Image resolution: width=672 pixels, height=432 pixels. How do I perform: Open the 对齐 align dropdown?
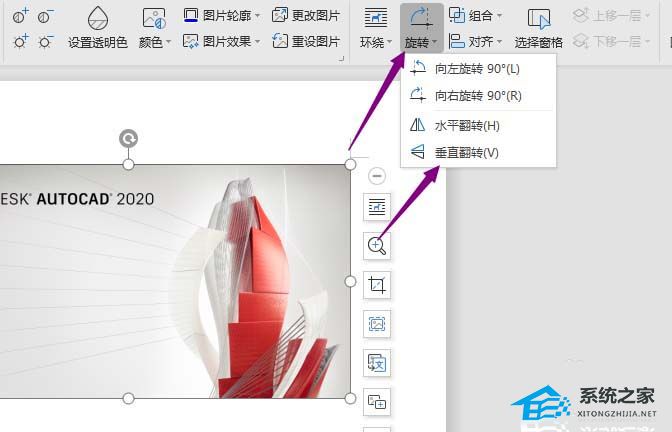click(x=475, y=41)
